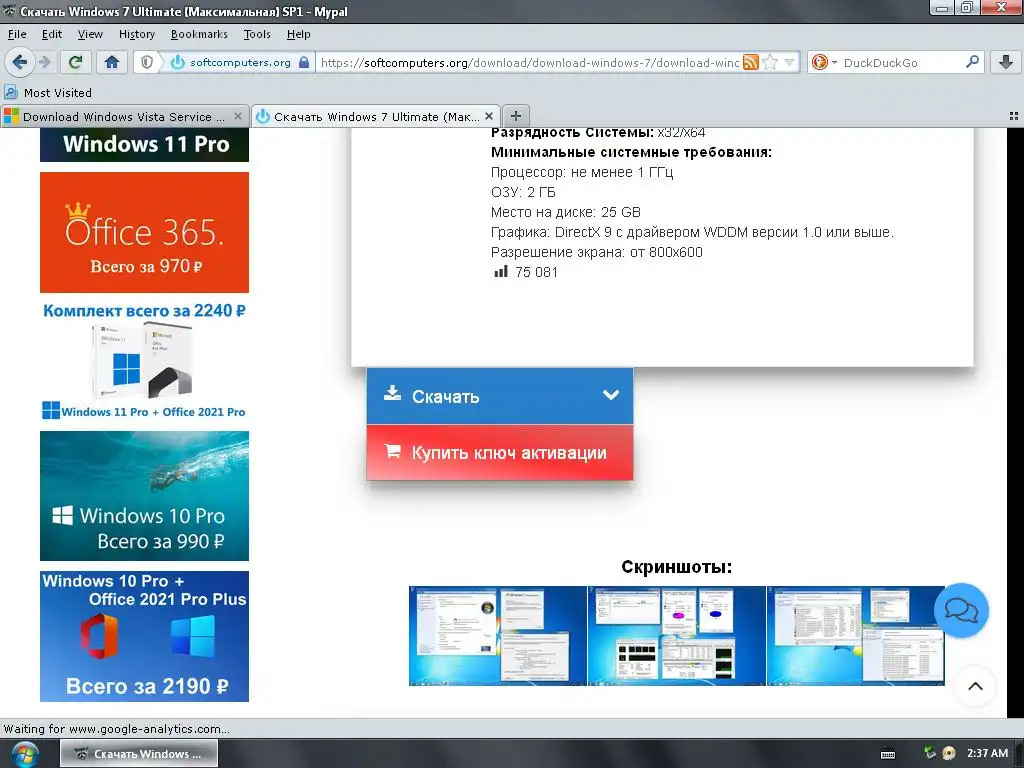Click Купить ключ активации red button
Viewport: 1024px width, 768px height.
(500, 453)
